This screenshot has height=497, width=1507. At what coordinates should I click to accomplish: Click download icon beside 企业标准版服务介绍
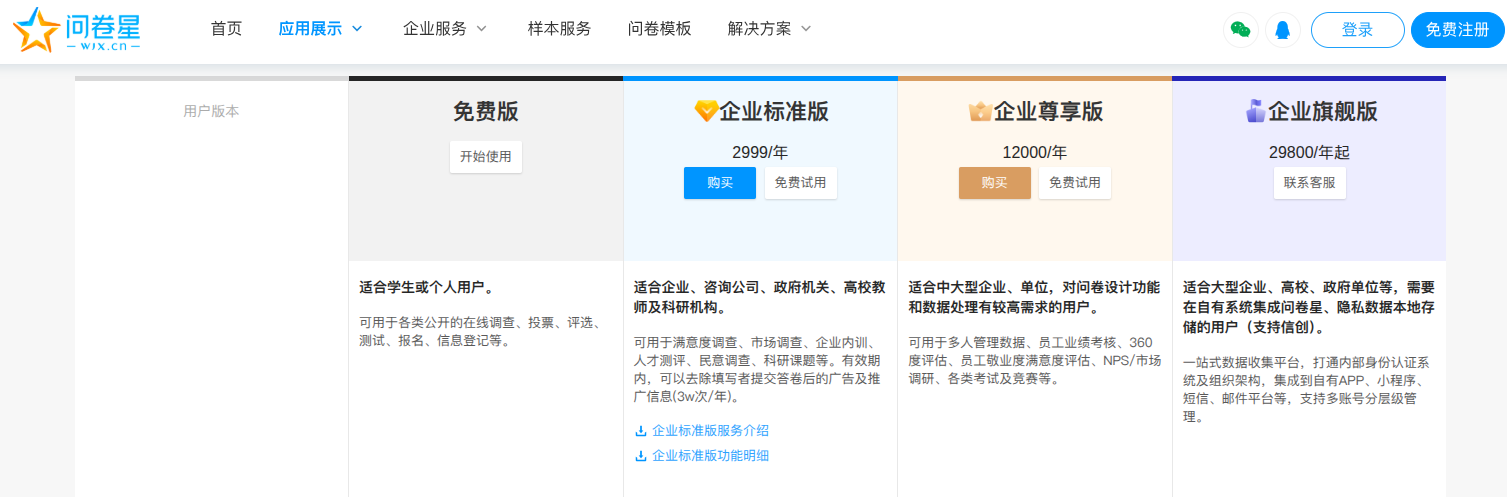[641, 431]
